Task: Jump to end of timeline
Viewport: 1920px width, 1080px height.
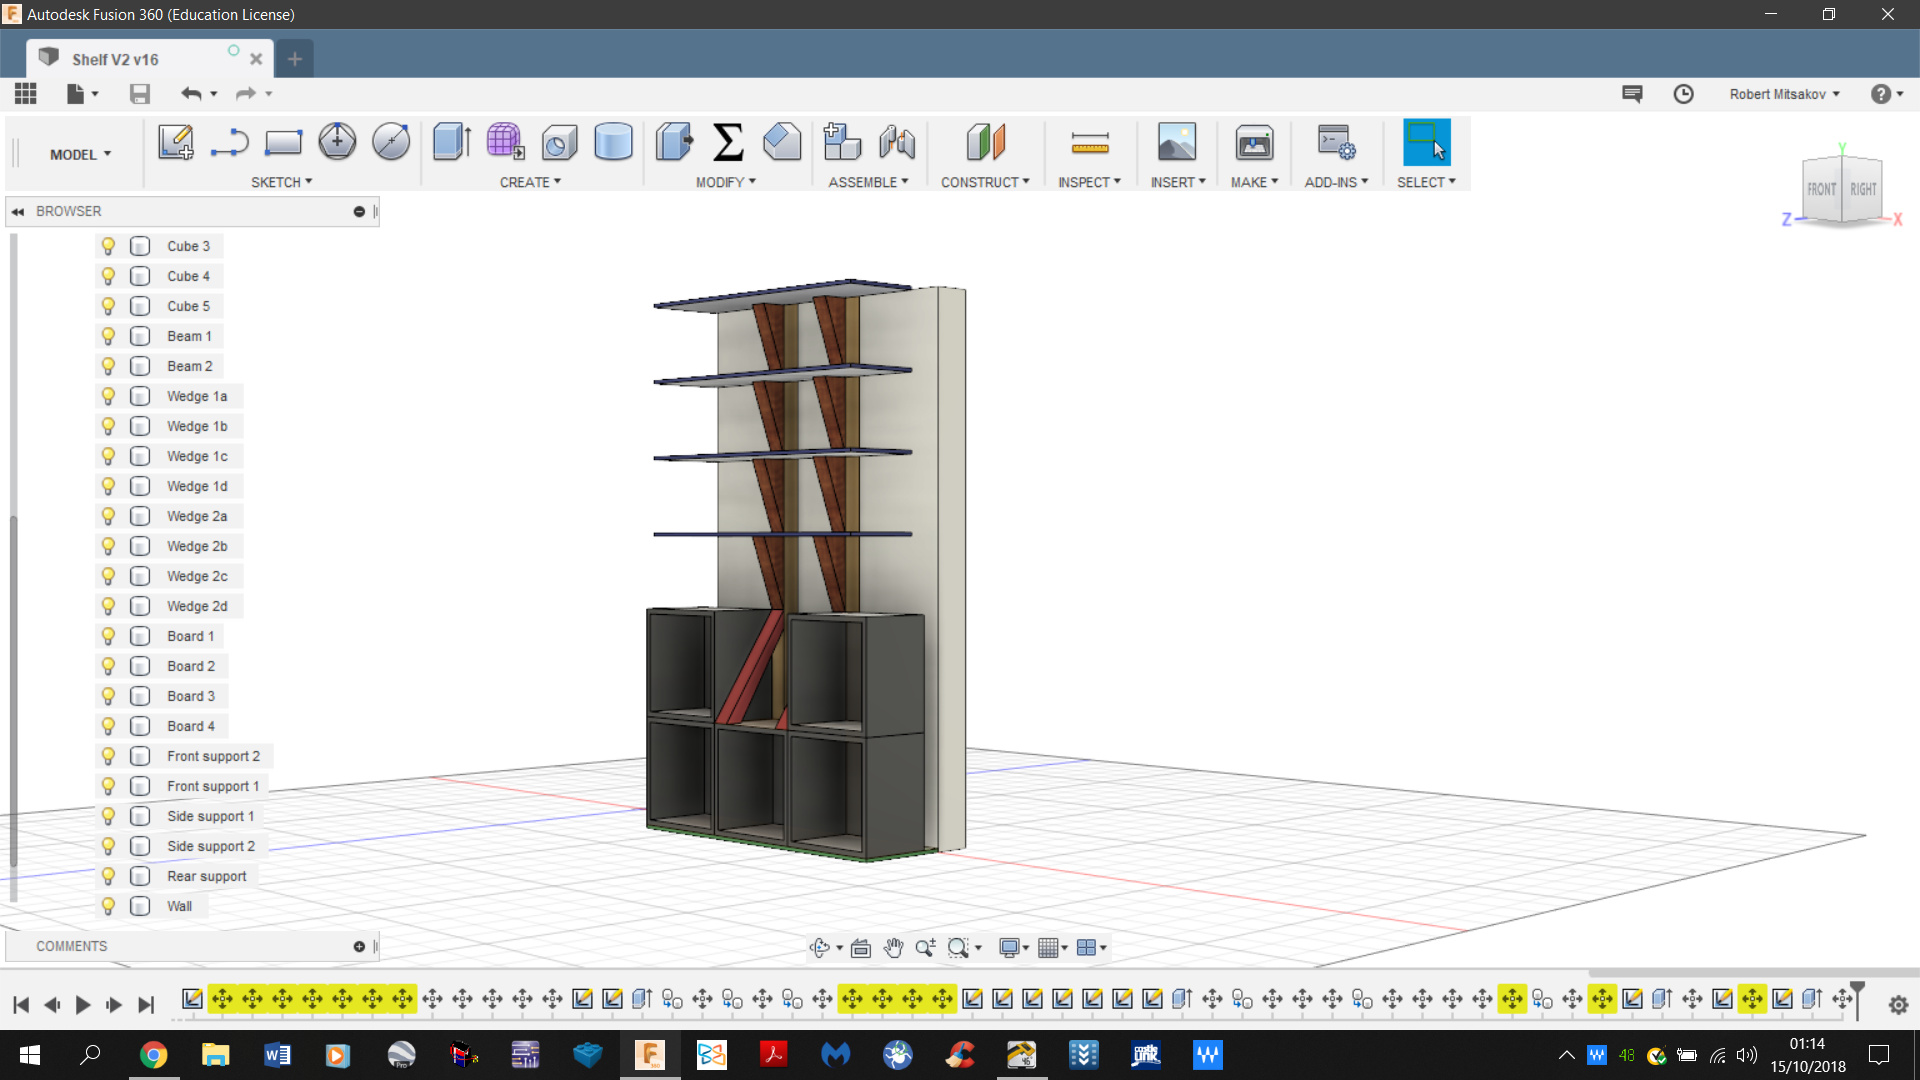Action: pos(146,1005)
